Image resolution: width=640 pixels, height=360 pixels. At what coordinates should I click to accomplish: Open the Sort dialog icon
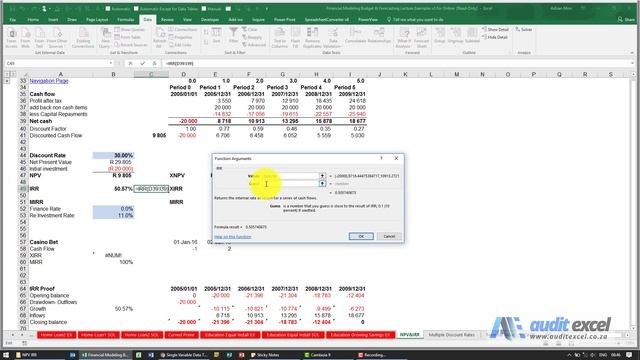click(216, 36)
